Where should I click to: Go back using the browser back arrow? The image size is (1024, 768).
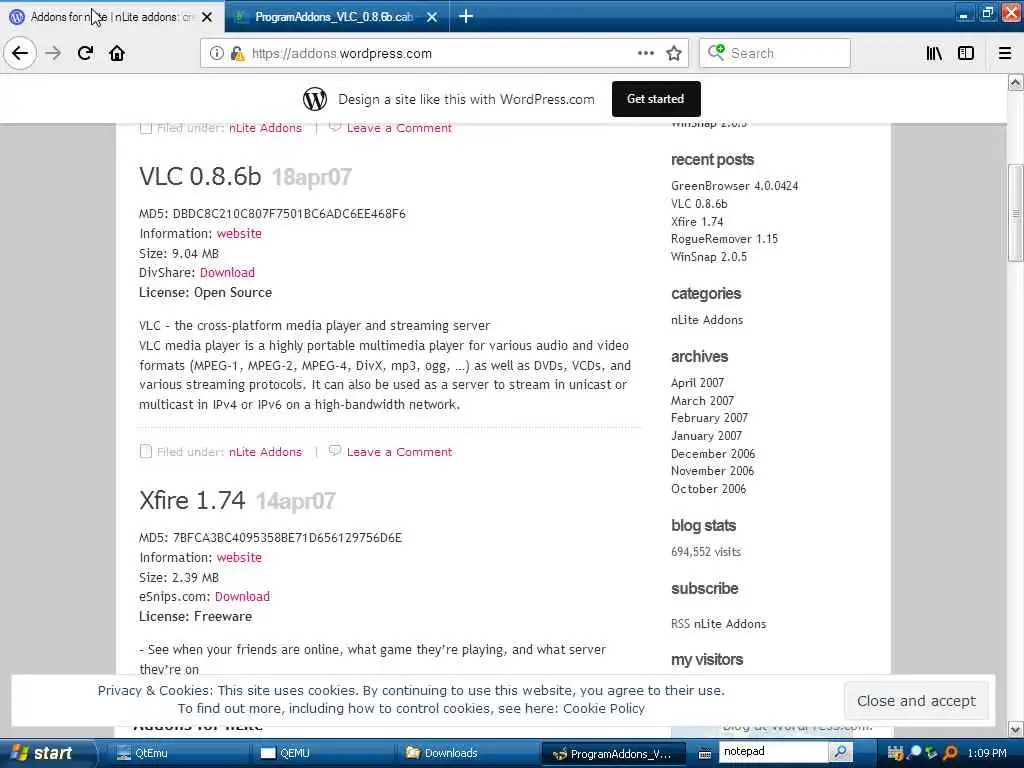tap(20, 53)
